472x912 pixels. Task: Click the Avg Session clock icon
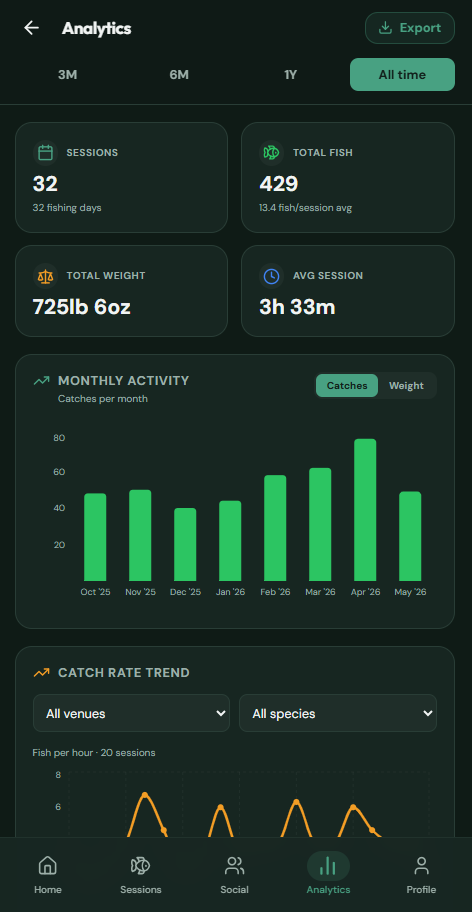click(271, 276)
